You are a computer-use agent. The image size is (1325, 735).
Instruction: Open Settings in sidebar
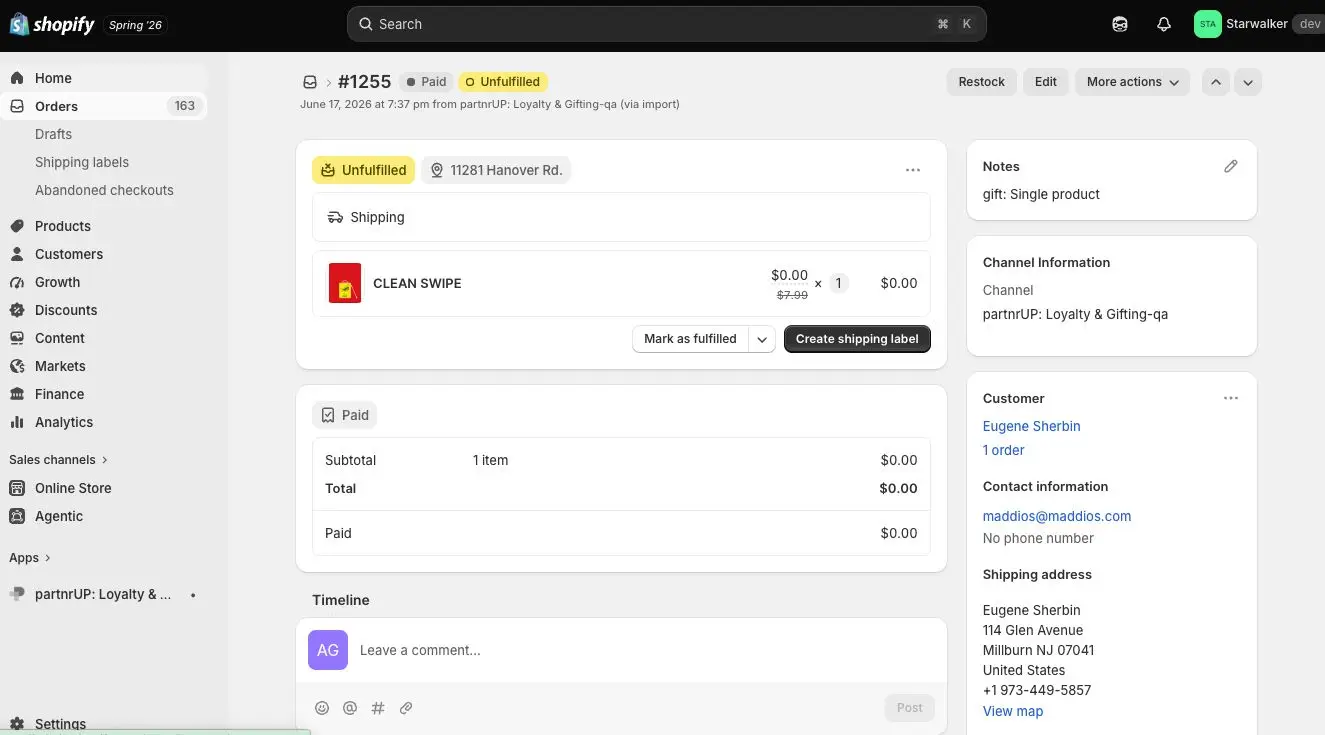click(x=60, y=724)
